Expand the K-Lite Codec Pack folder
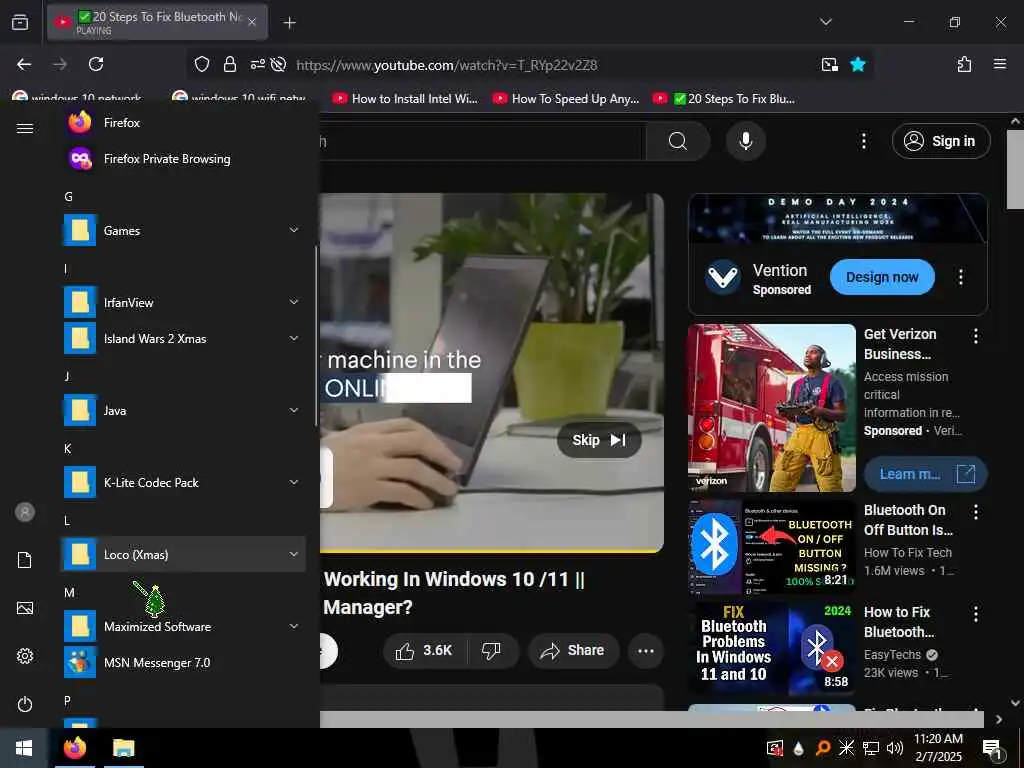Image resolution: width=1024 pixels, height=768 pixels. click(x=184, y=482)
